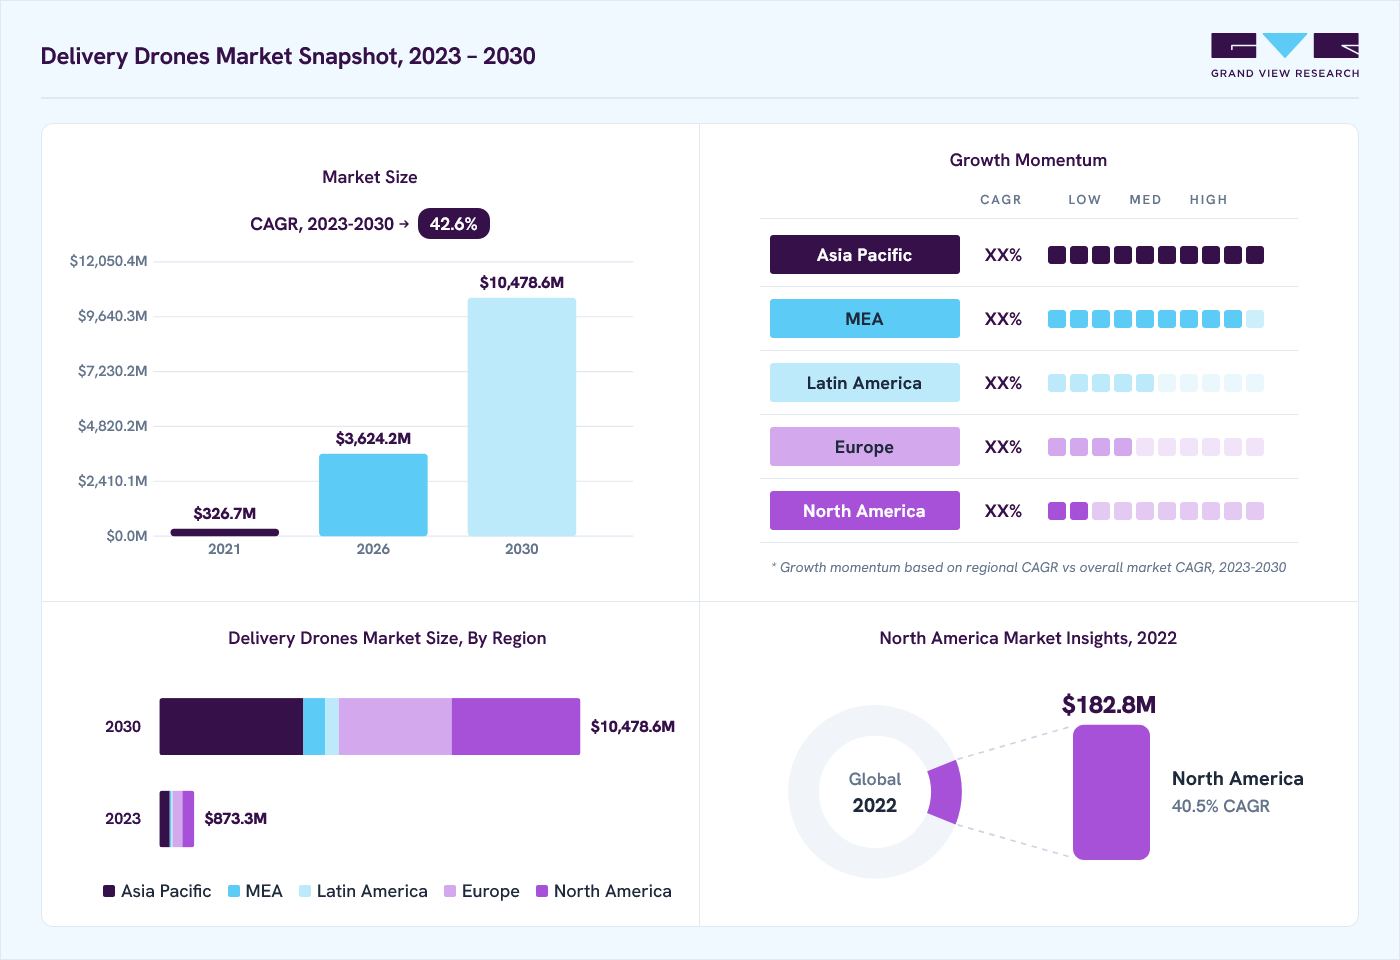Select the Latin America region label box

point(865,383)
